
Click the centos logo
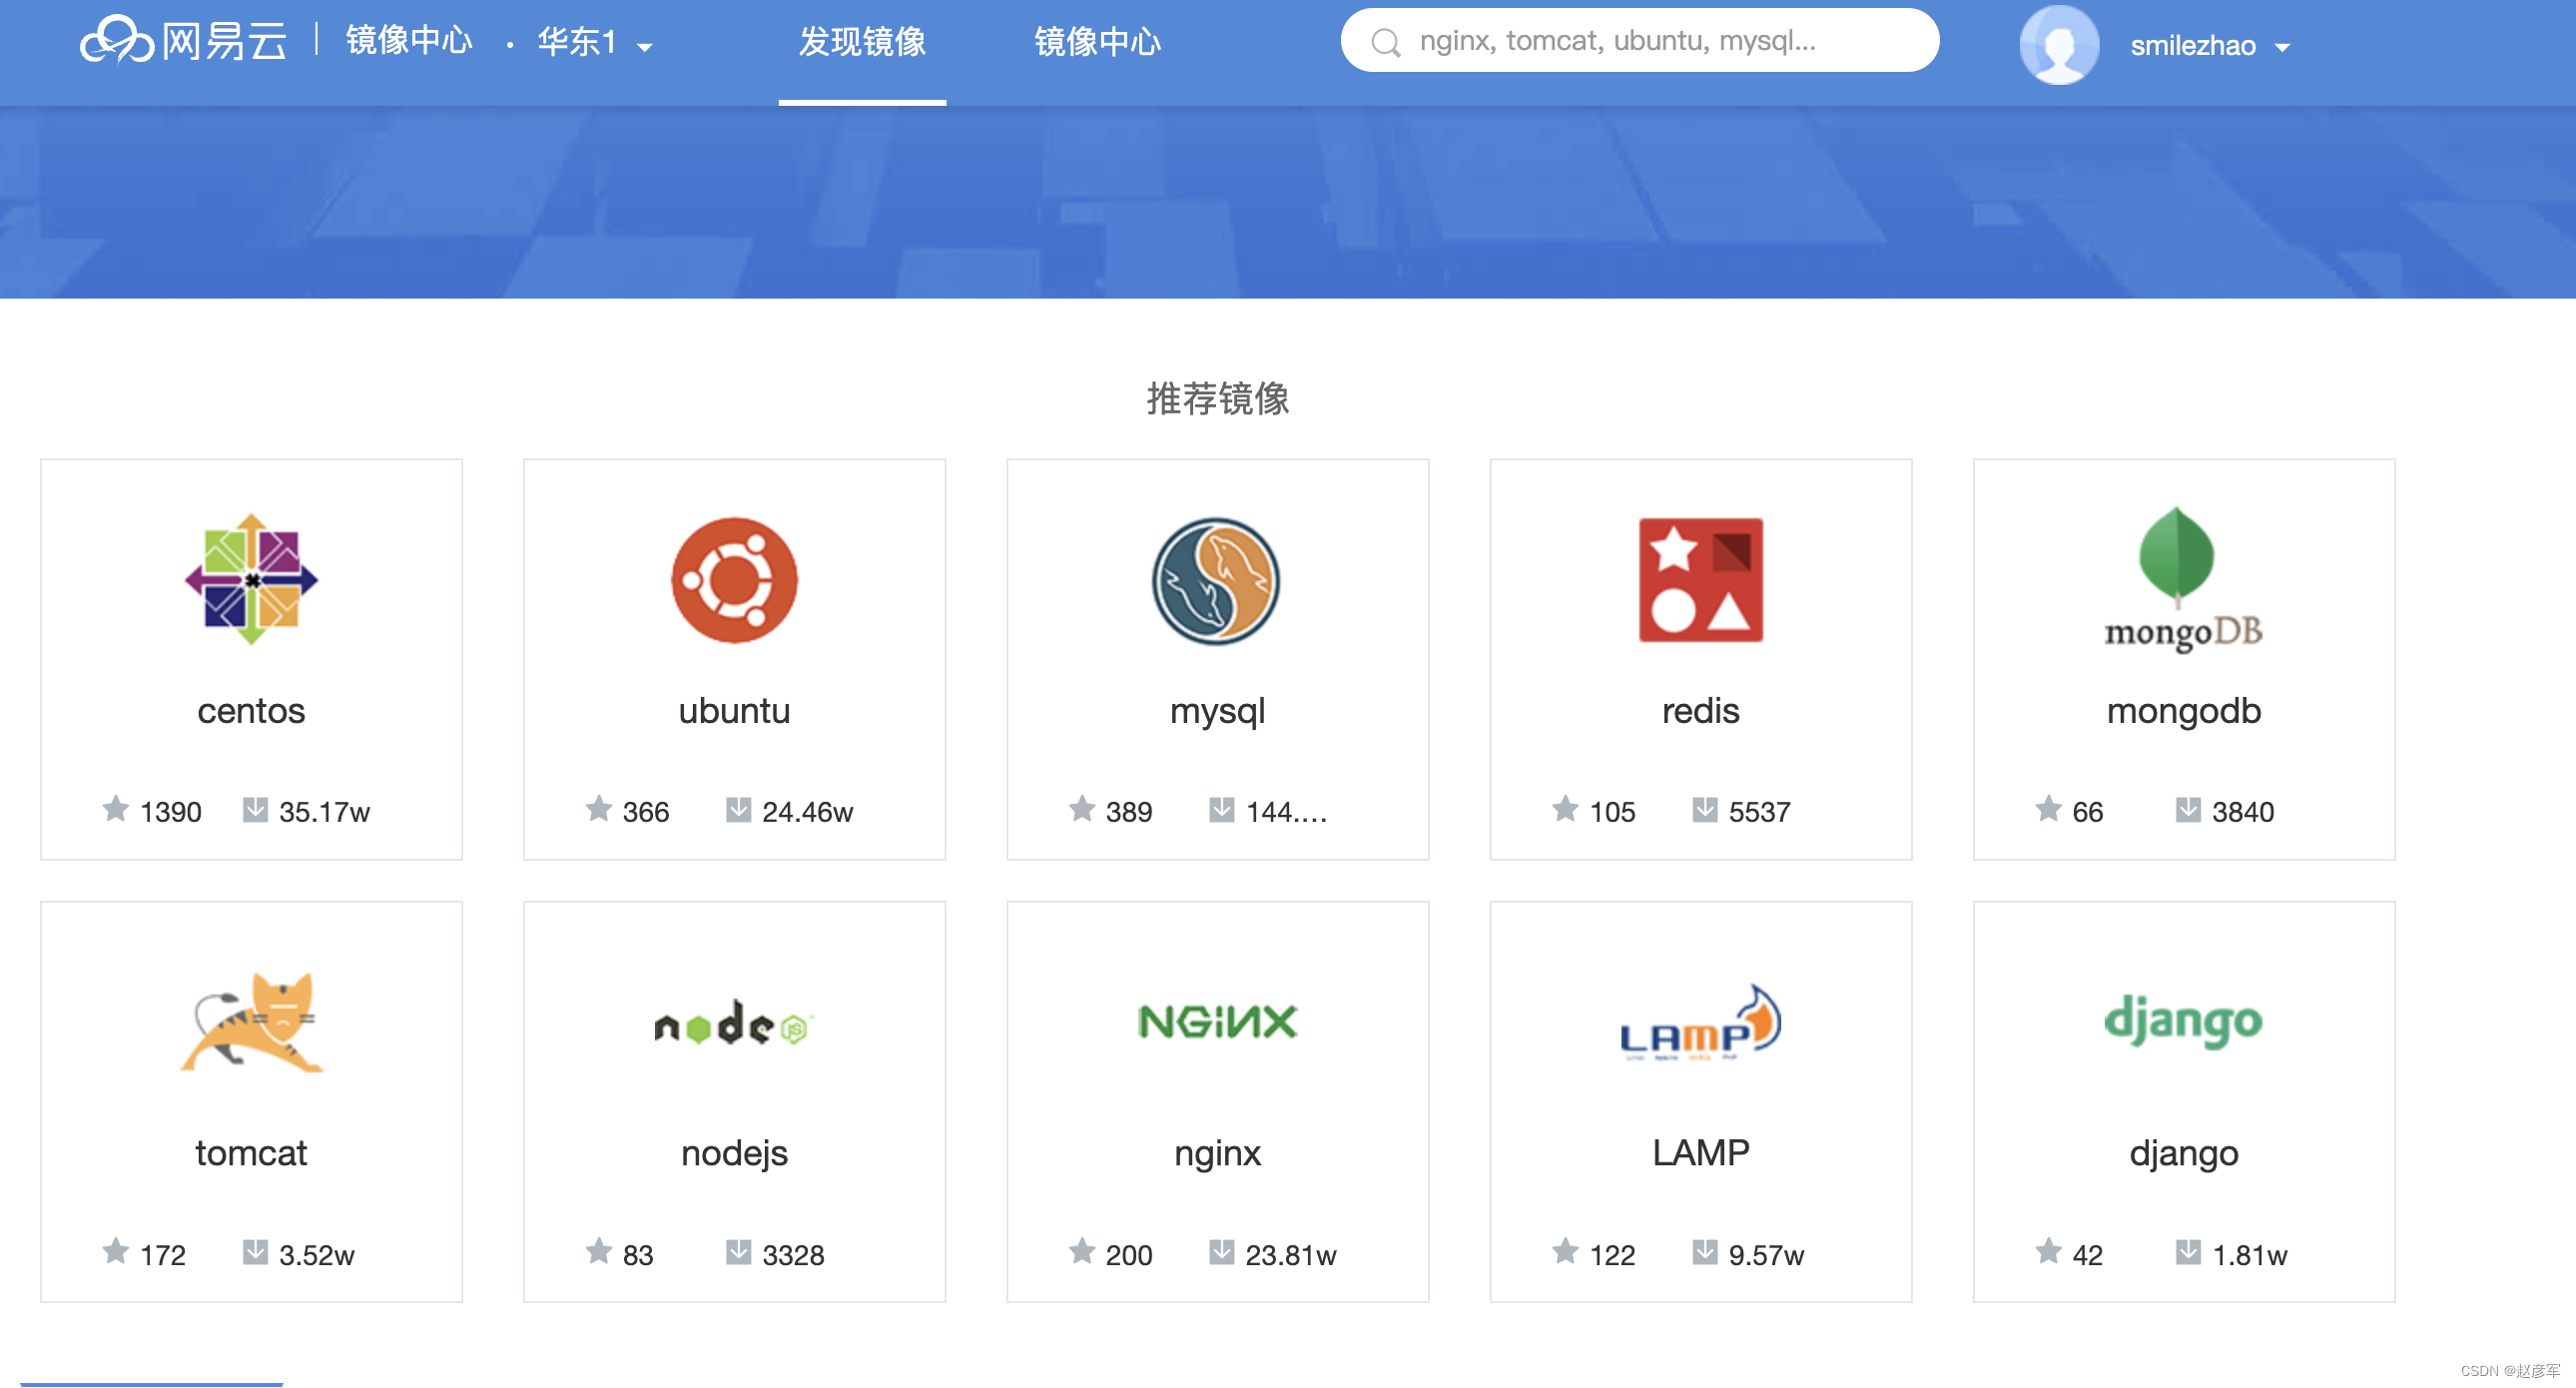(x=251, y=579)
